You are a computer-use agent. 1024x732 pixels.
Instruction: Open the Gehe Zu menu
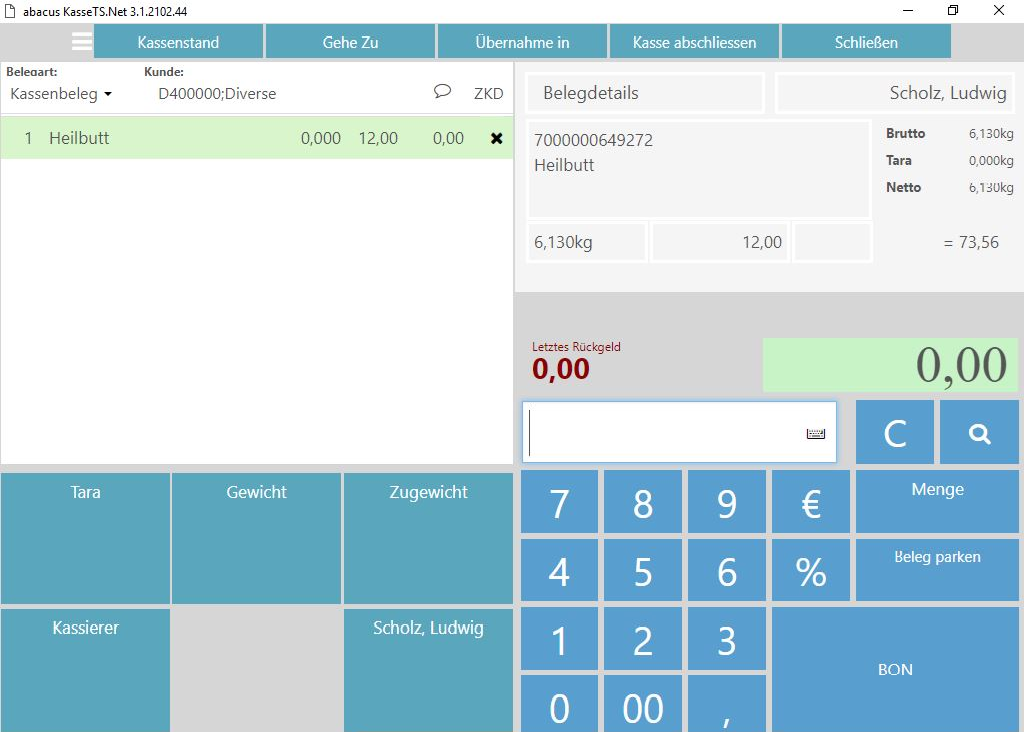tap(350, 42)
